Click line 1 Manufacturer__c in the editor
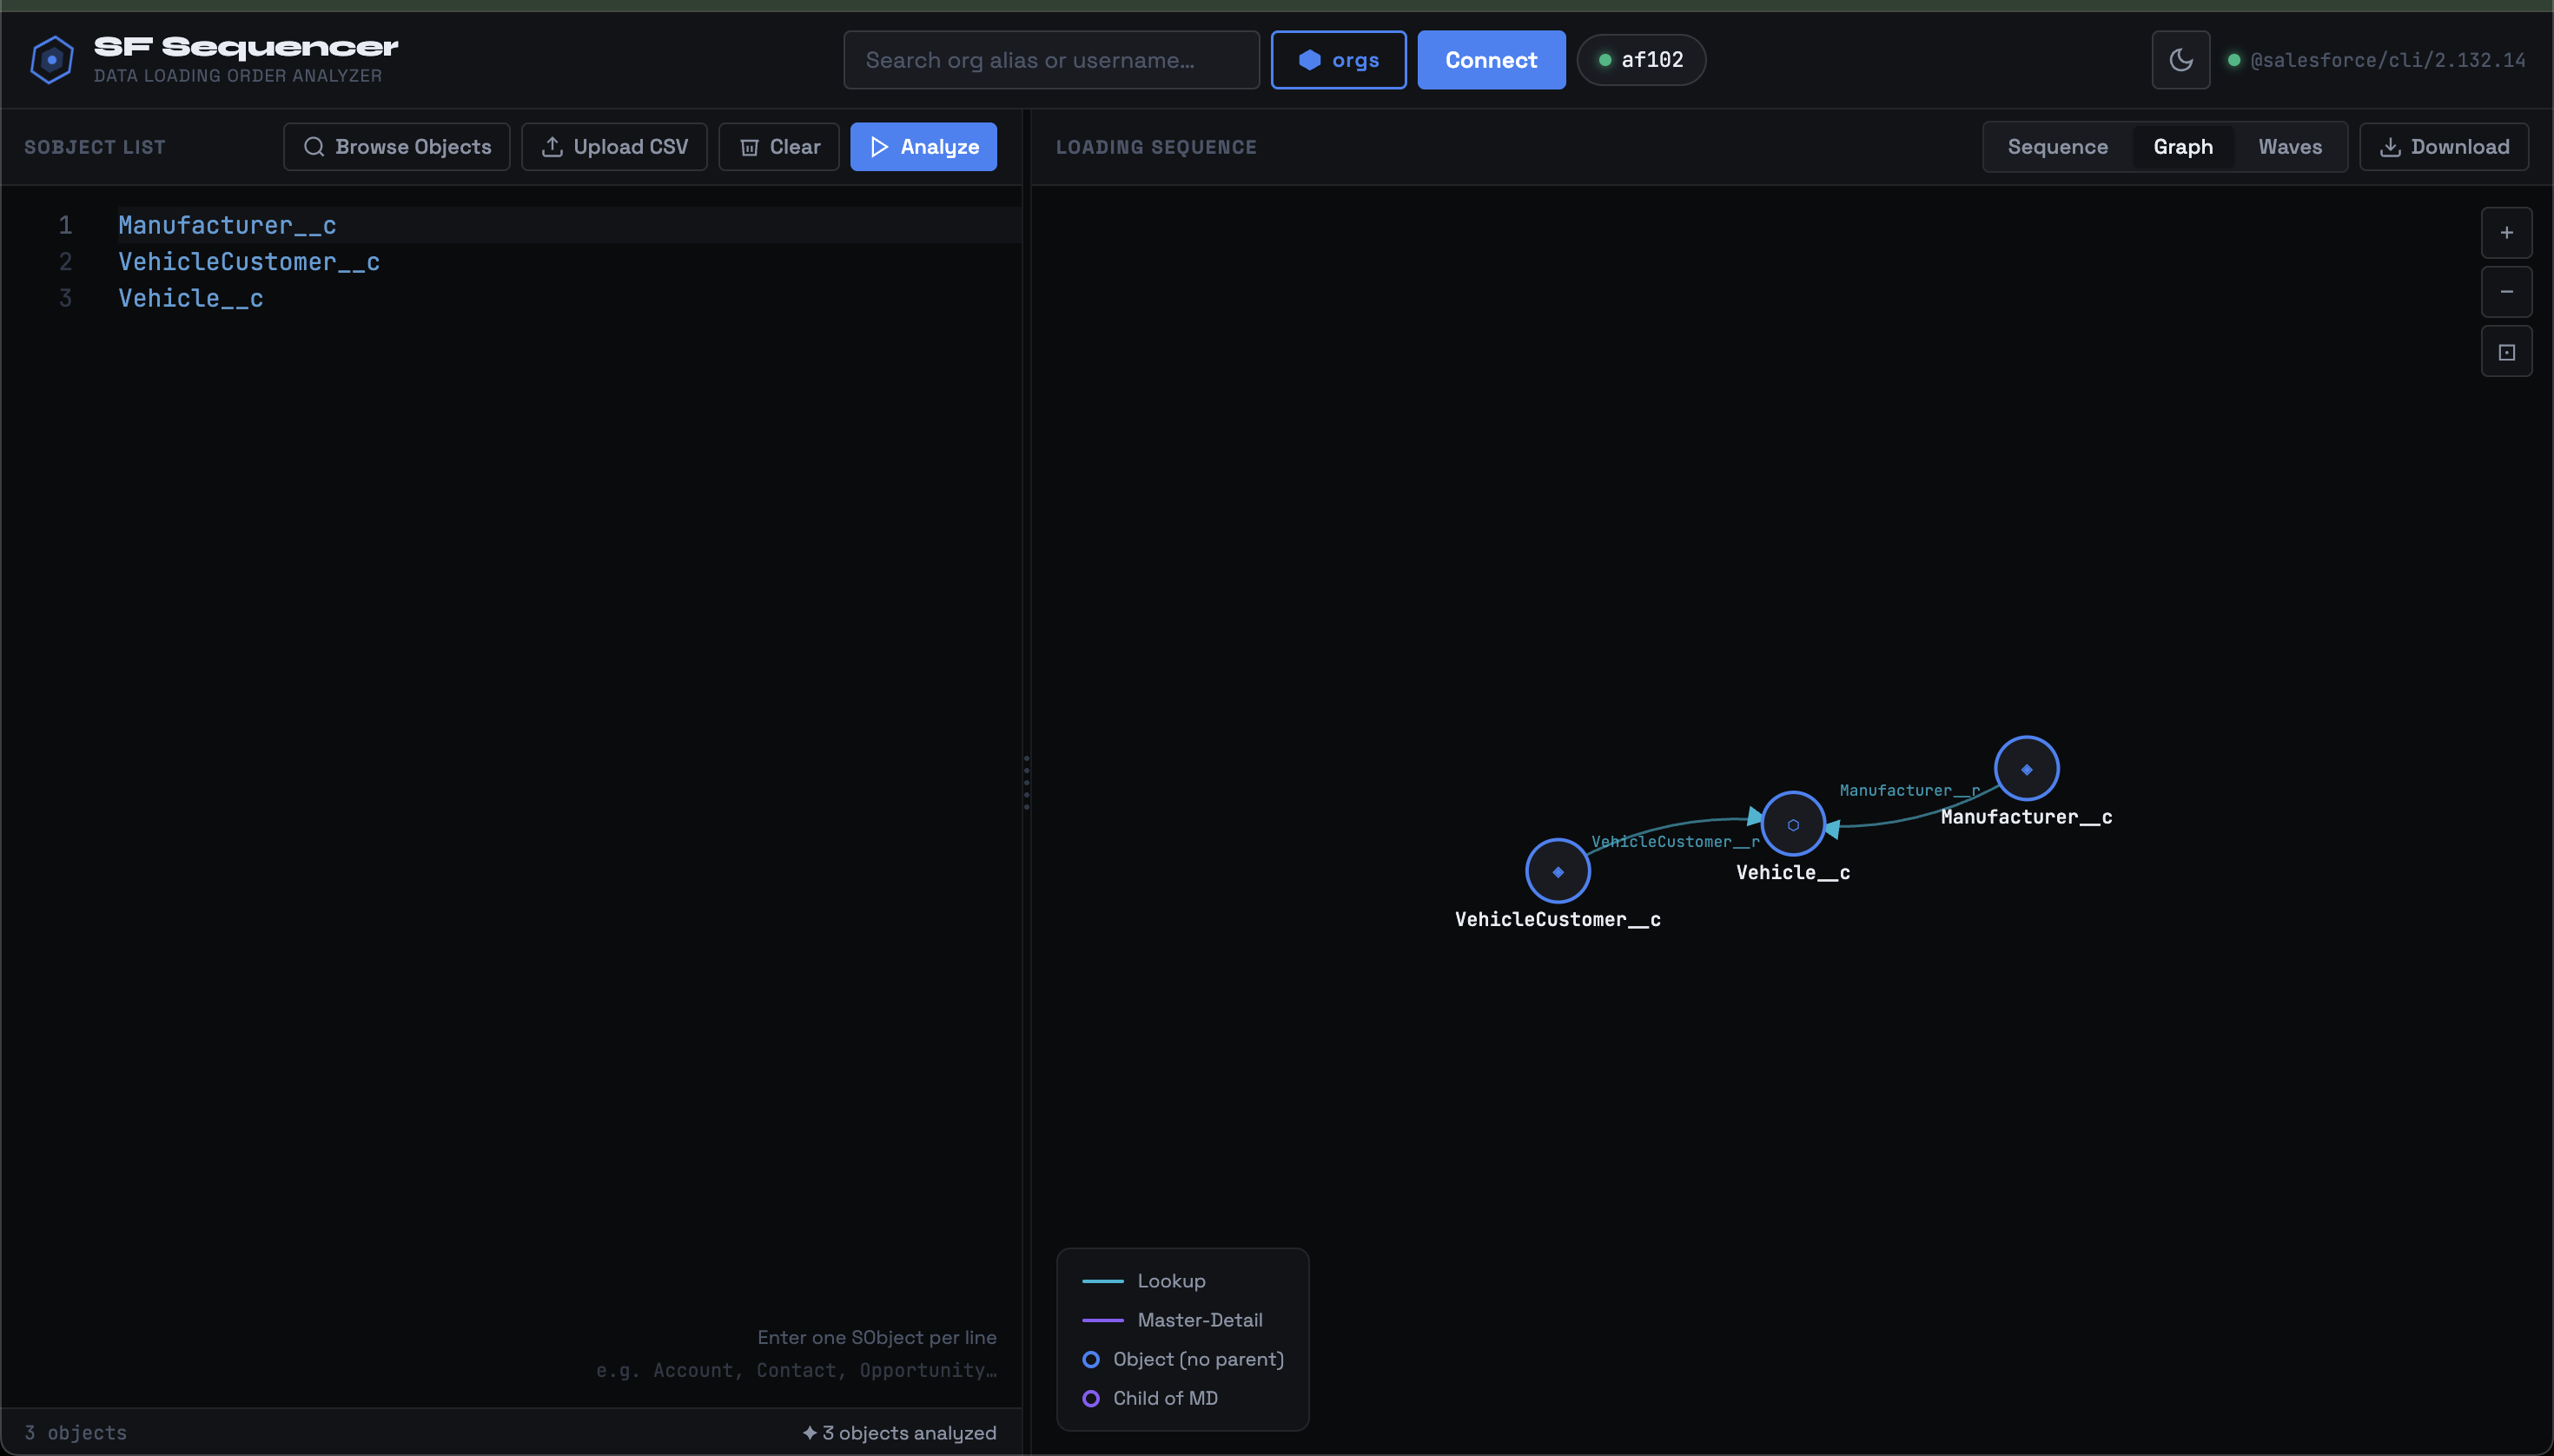2554x1456 pixels. [227, 225]
